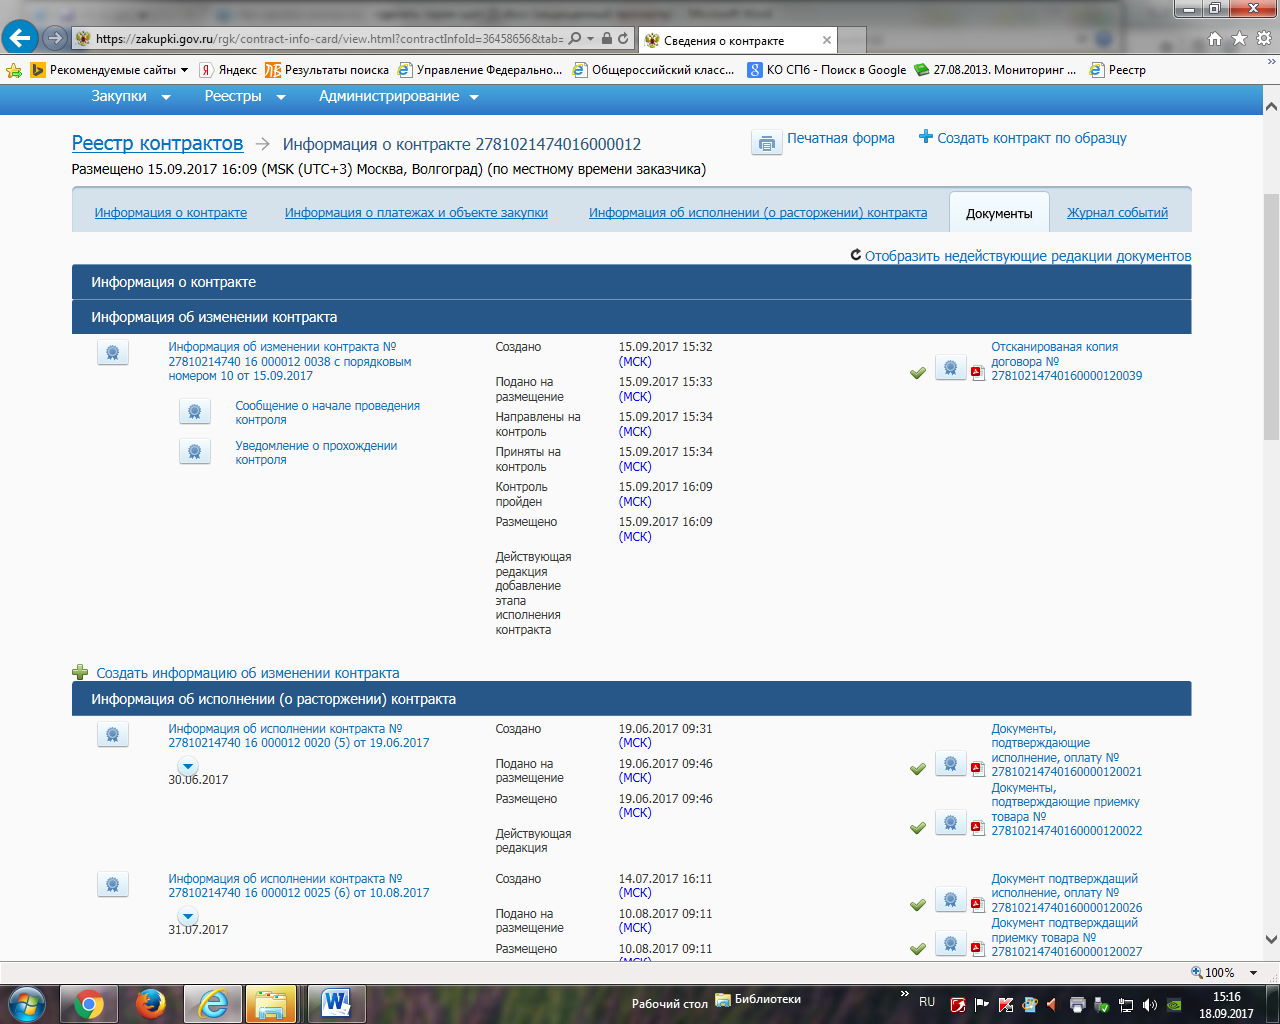Open browser Home icon
The width and height of the screenshot is (1280, 1024).
tap(1215, 39)
